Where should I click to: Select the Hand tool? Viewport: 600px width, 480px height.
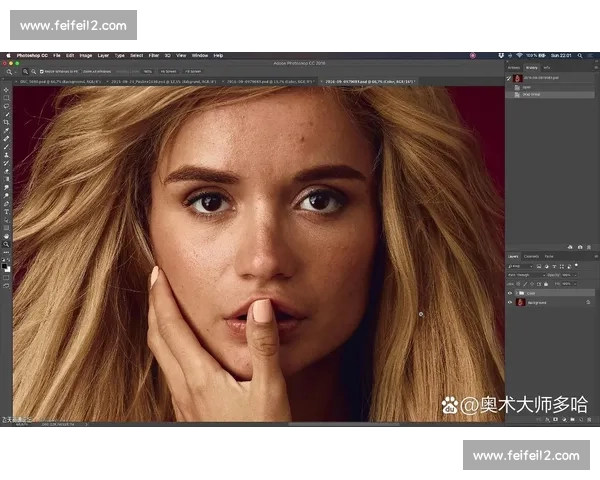[x=6, y=236]
